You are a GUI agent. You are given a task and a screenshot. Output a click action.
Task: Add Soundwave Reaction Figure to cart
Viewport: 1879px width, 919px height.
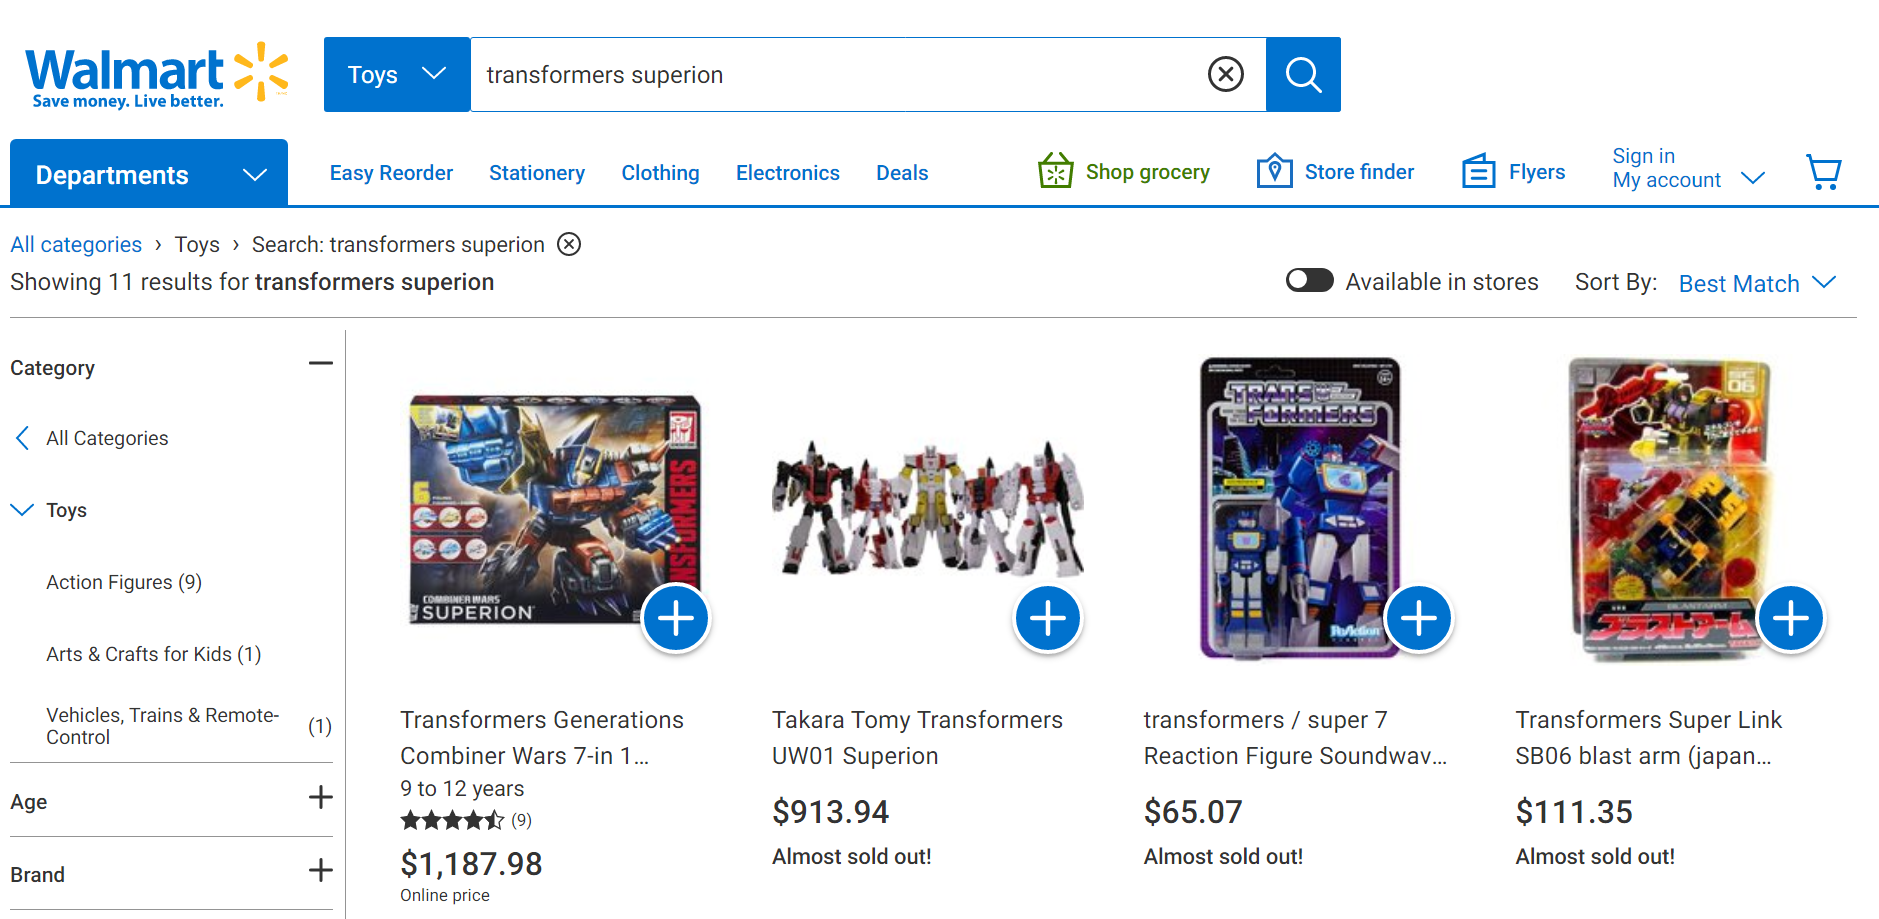tap(1418, 618)
